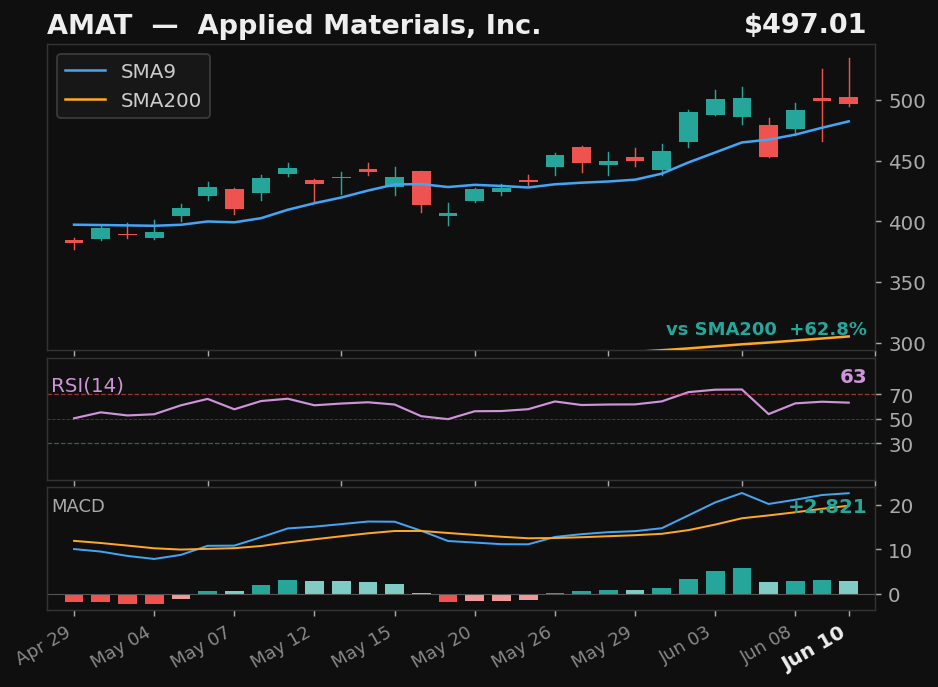Image resolution: width=938 pixels, height=687 pixels.
Task: Click the orange SMA200 legend line swatch
Action: tap(86, 100)
